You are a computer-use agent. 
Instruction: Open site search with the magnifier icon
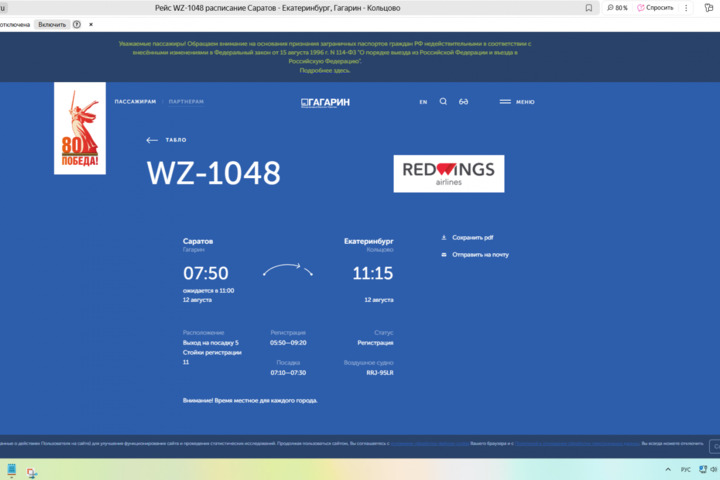tap(443, 102)
